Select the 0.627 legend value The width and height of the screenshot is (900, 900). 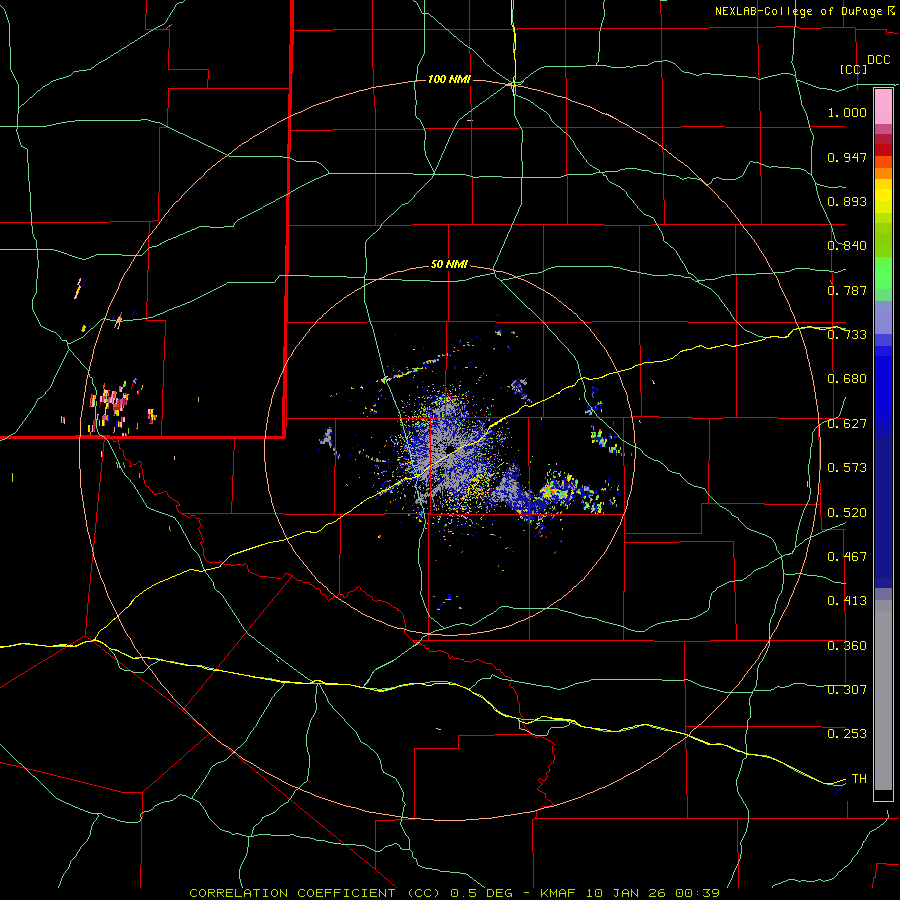click(x=847, y=424)
